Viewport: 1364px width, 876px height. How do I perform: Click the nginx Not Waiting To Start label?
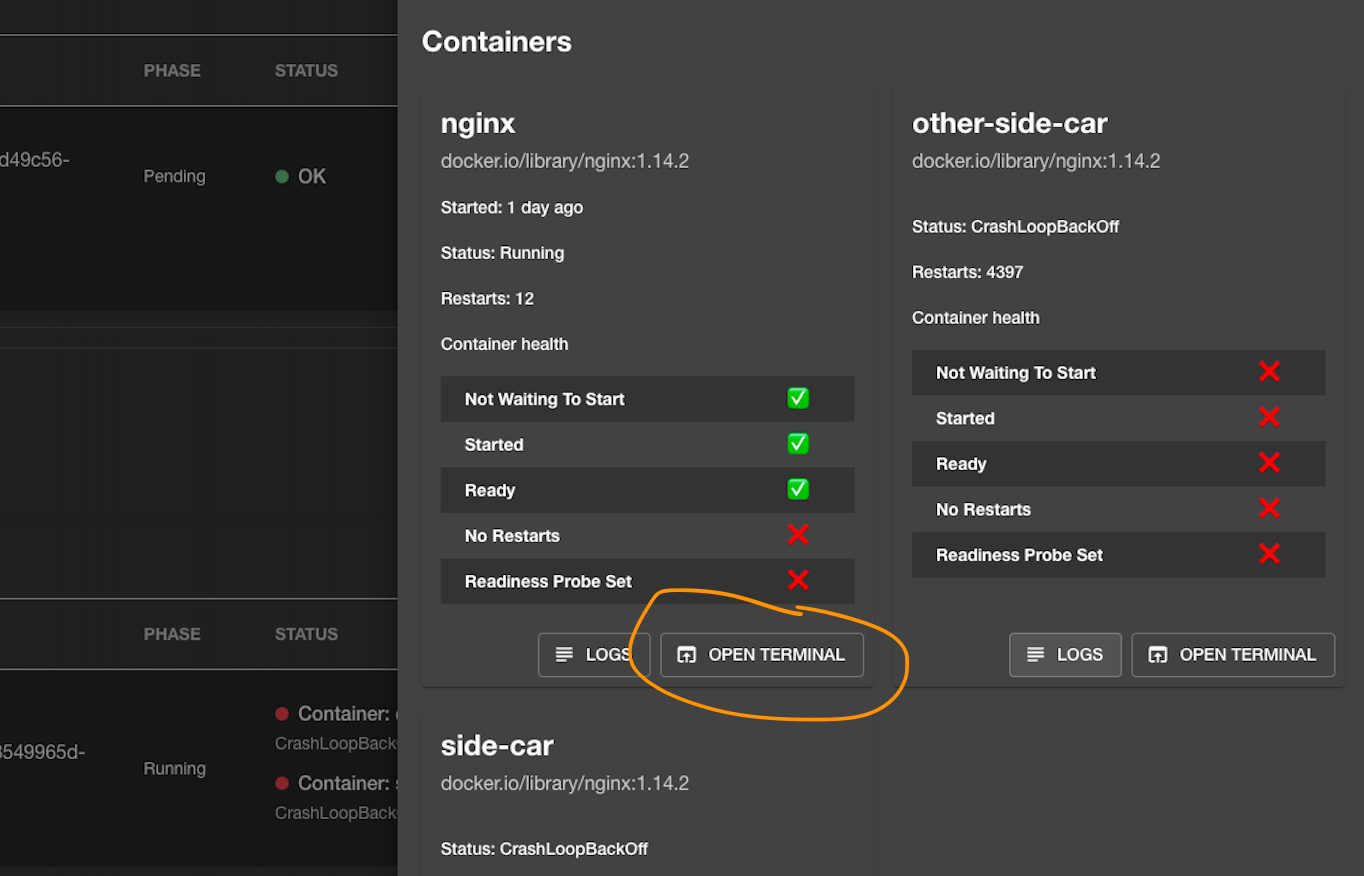point(545,399)
